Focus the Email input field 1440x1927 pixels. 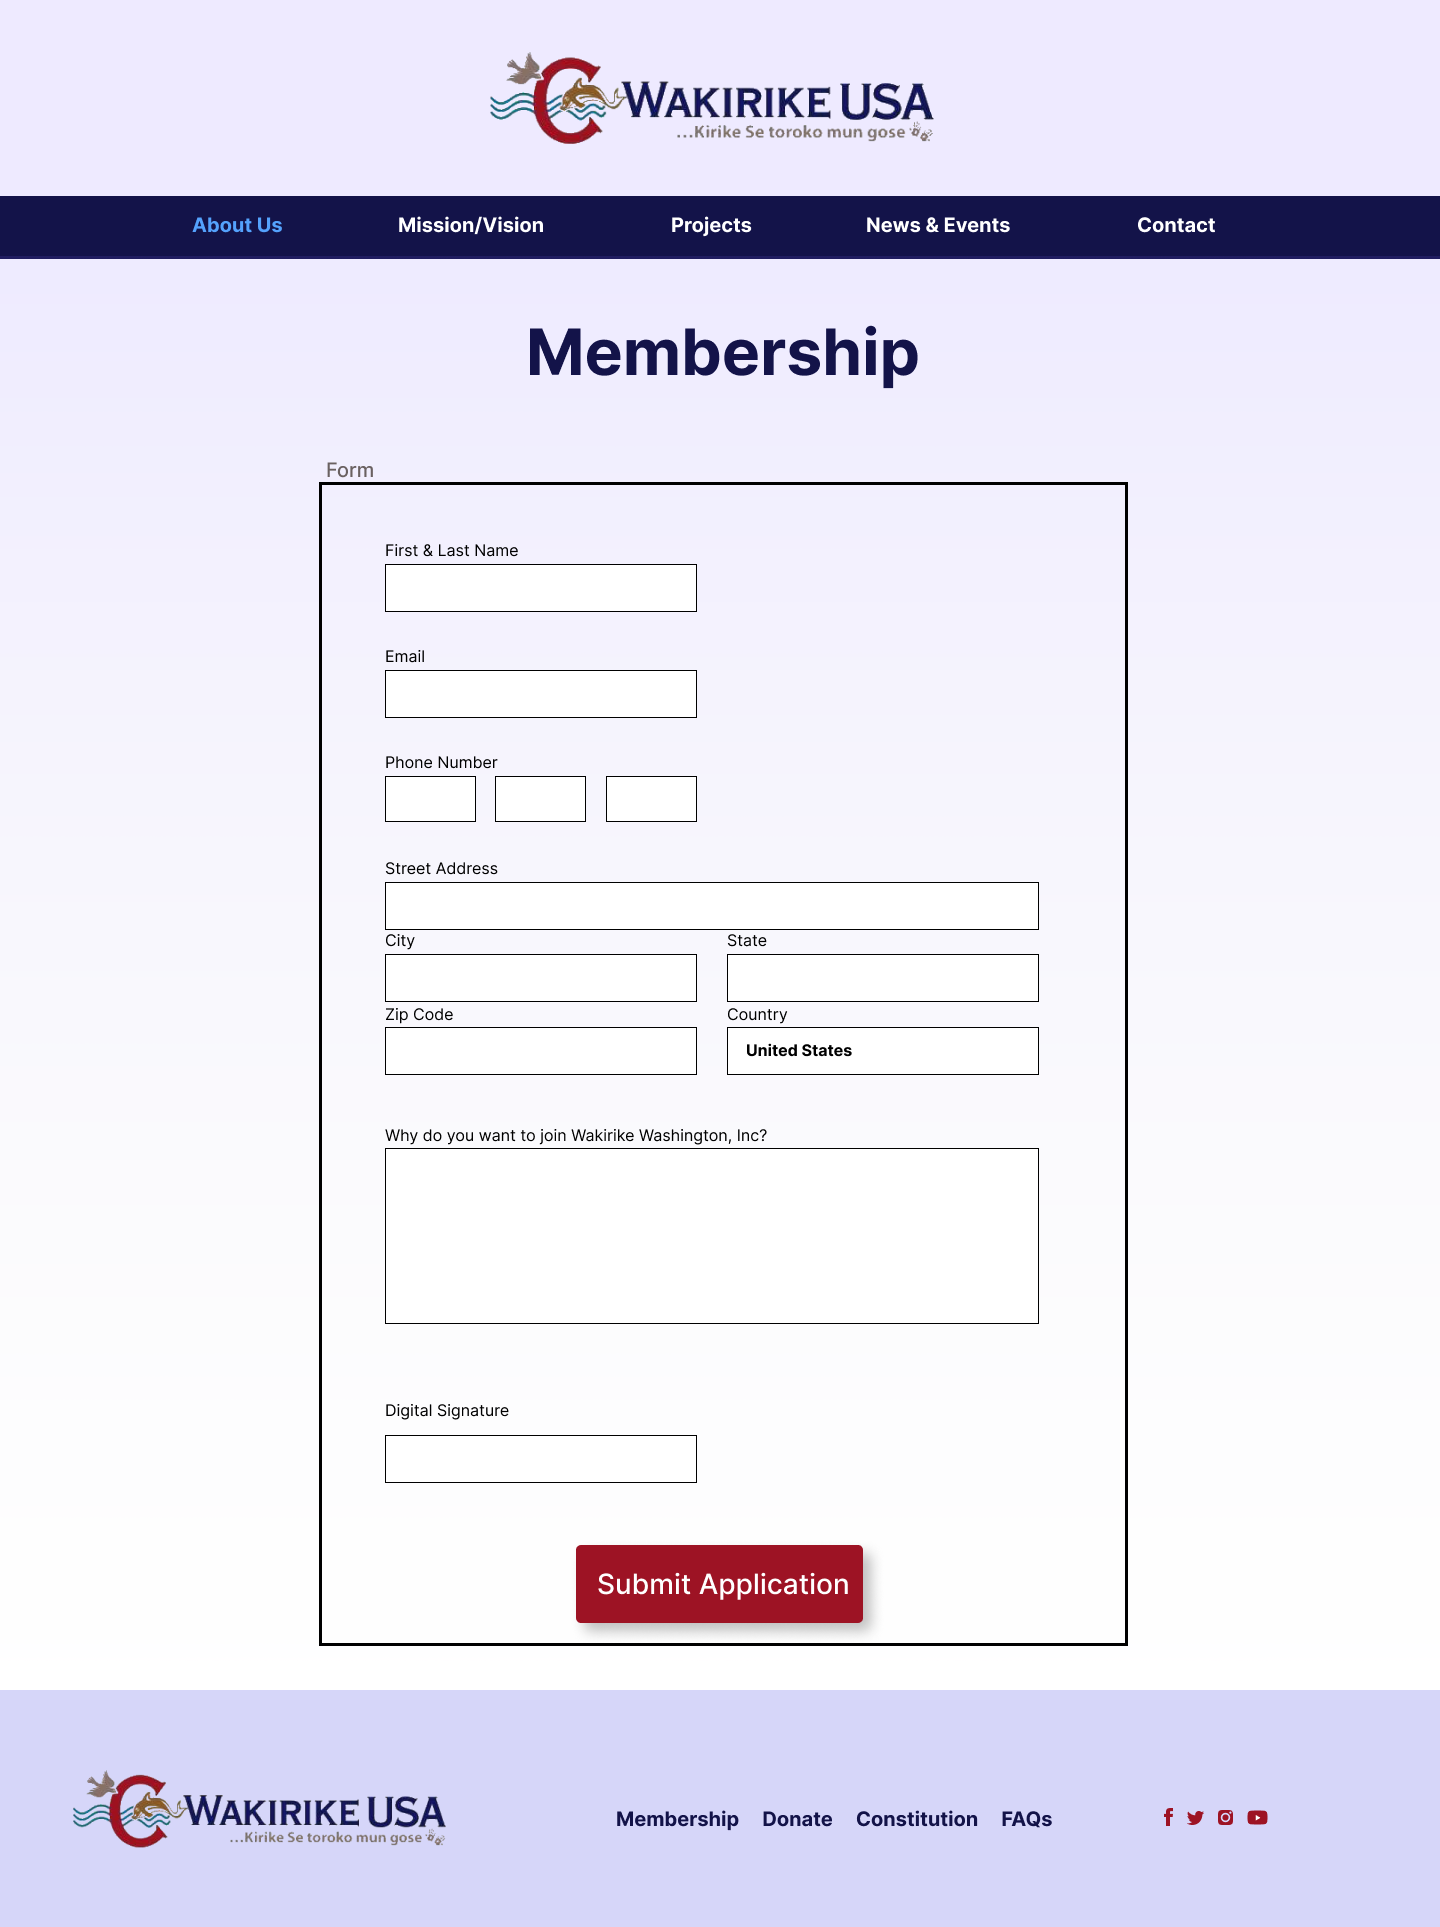tap(541, 694)
